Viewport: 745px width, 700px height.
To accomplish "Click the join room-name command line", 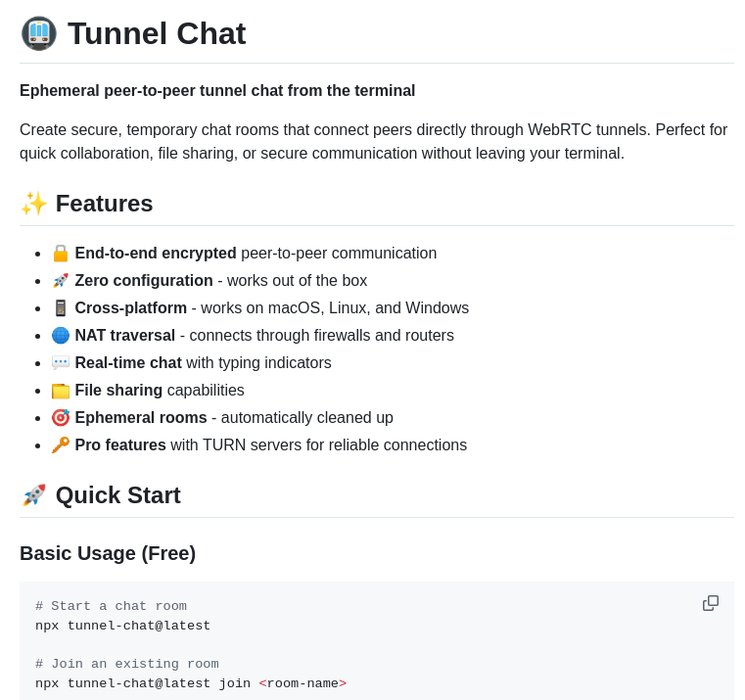I will click(190, 684).
